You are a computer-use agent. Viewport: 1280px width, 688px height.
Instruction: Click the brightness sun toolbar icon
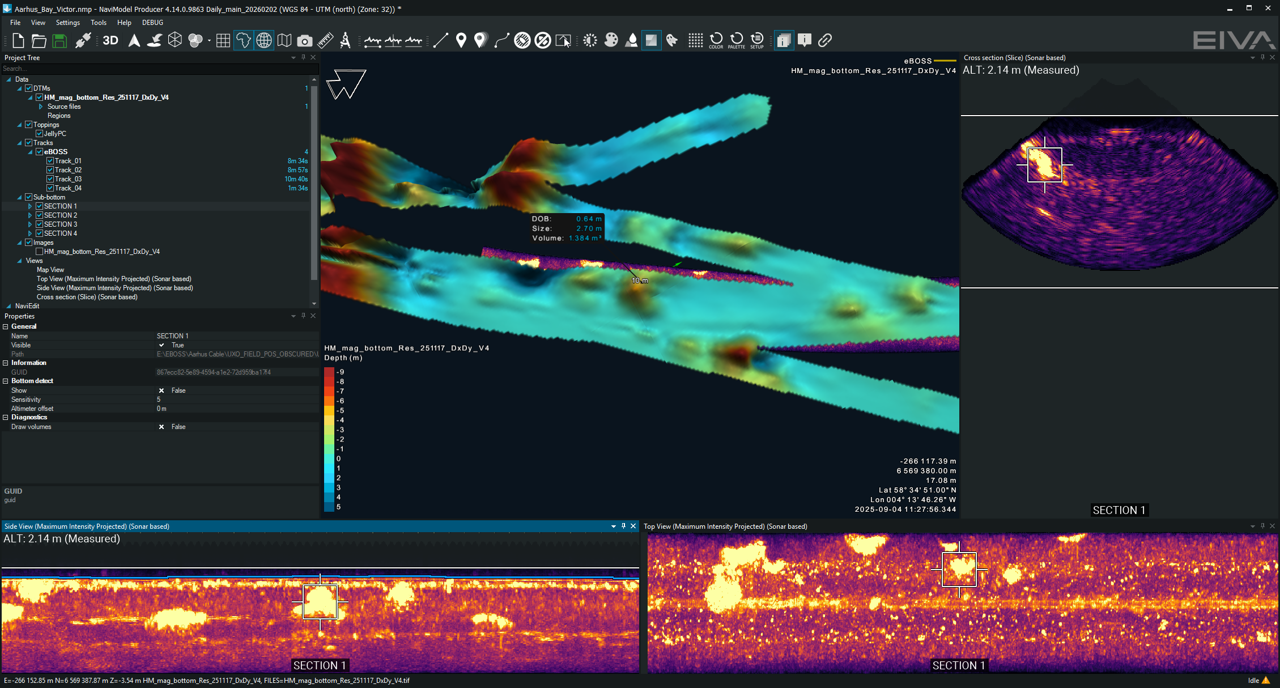tap(590, 41)
